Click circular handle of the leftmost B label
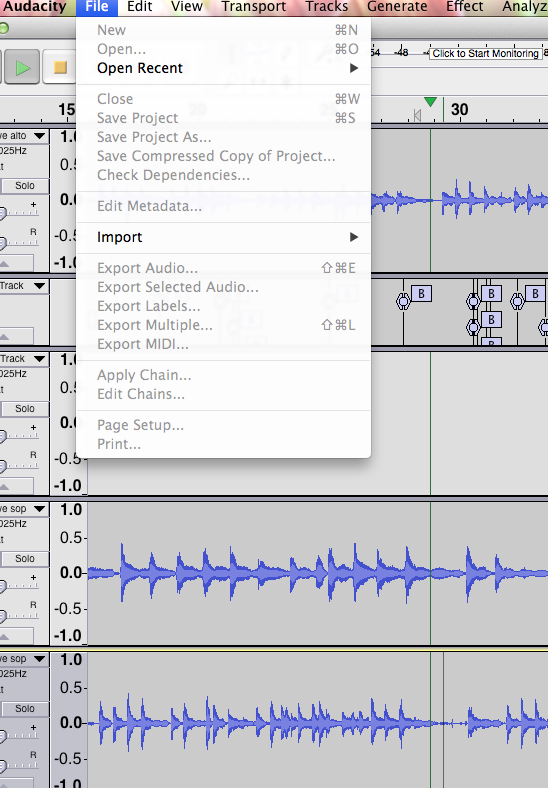548x788 pixels. coord(403,301)
